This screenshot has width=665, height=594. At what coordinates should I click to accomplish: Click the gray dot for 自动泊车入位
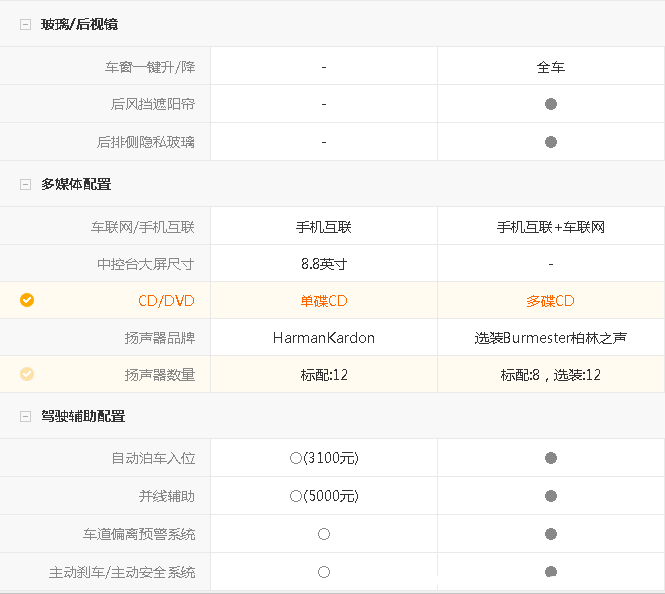(551, 458)
